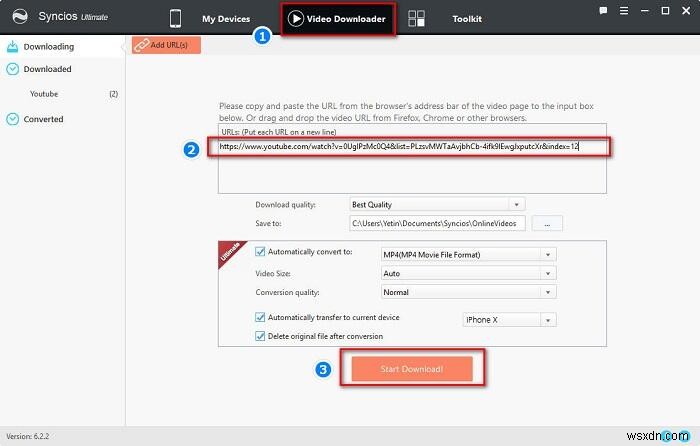700x446 pixels.
Task: Uncheck Automatically transfer to current device
Action: pyautogui.click(x=260, y=317)
